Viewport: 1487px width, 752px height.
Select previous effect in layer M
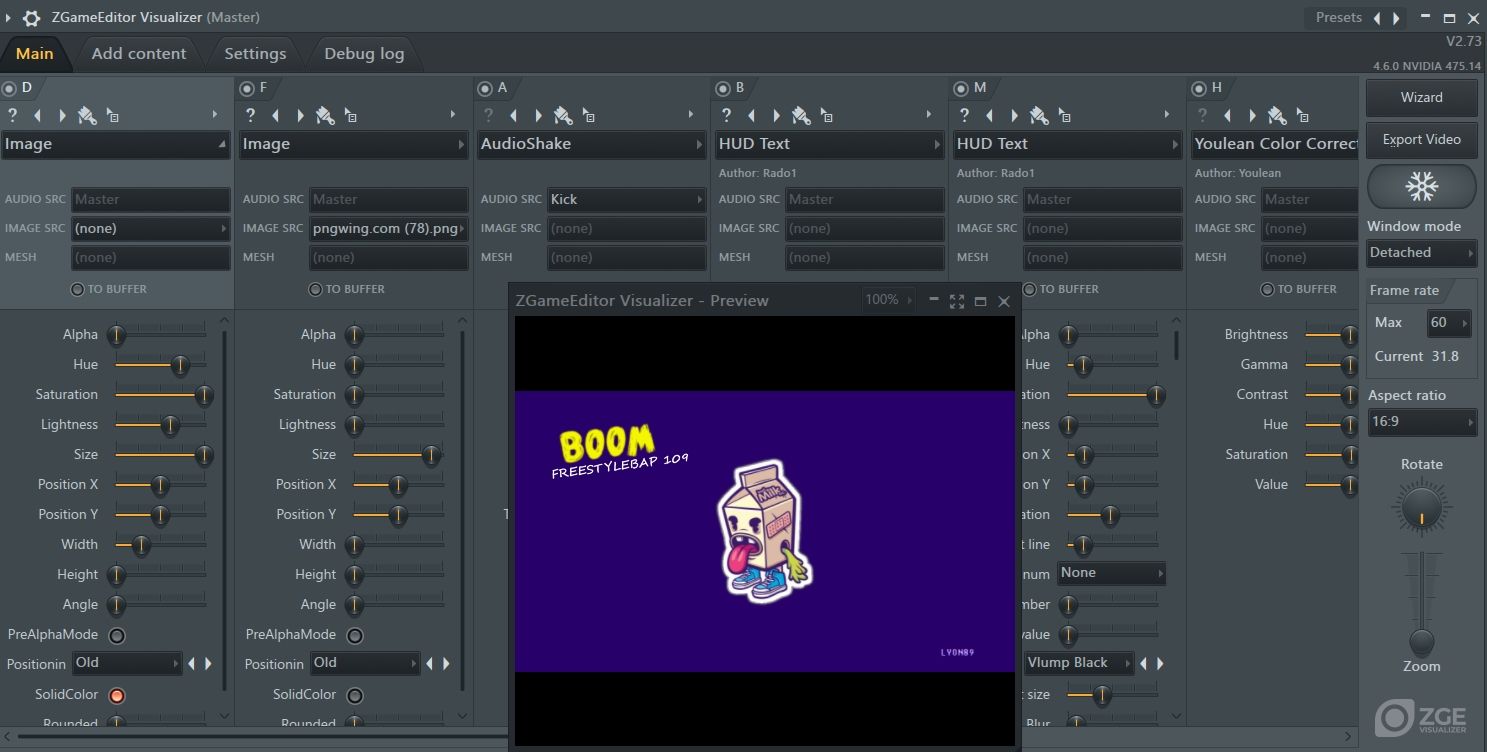(990, 115)
